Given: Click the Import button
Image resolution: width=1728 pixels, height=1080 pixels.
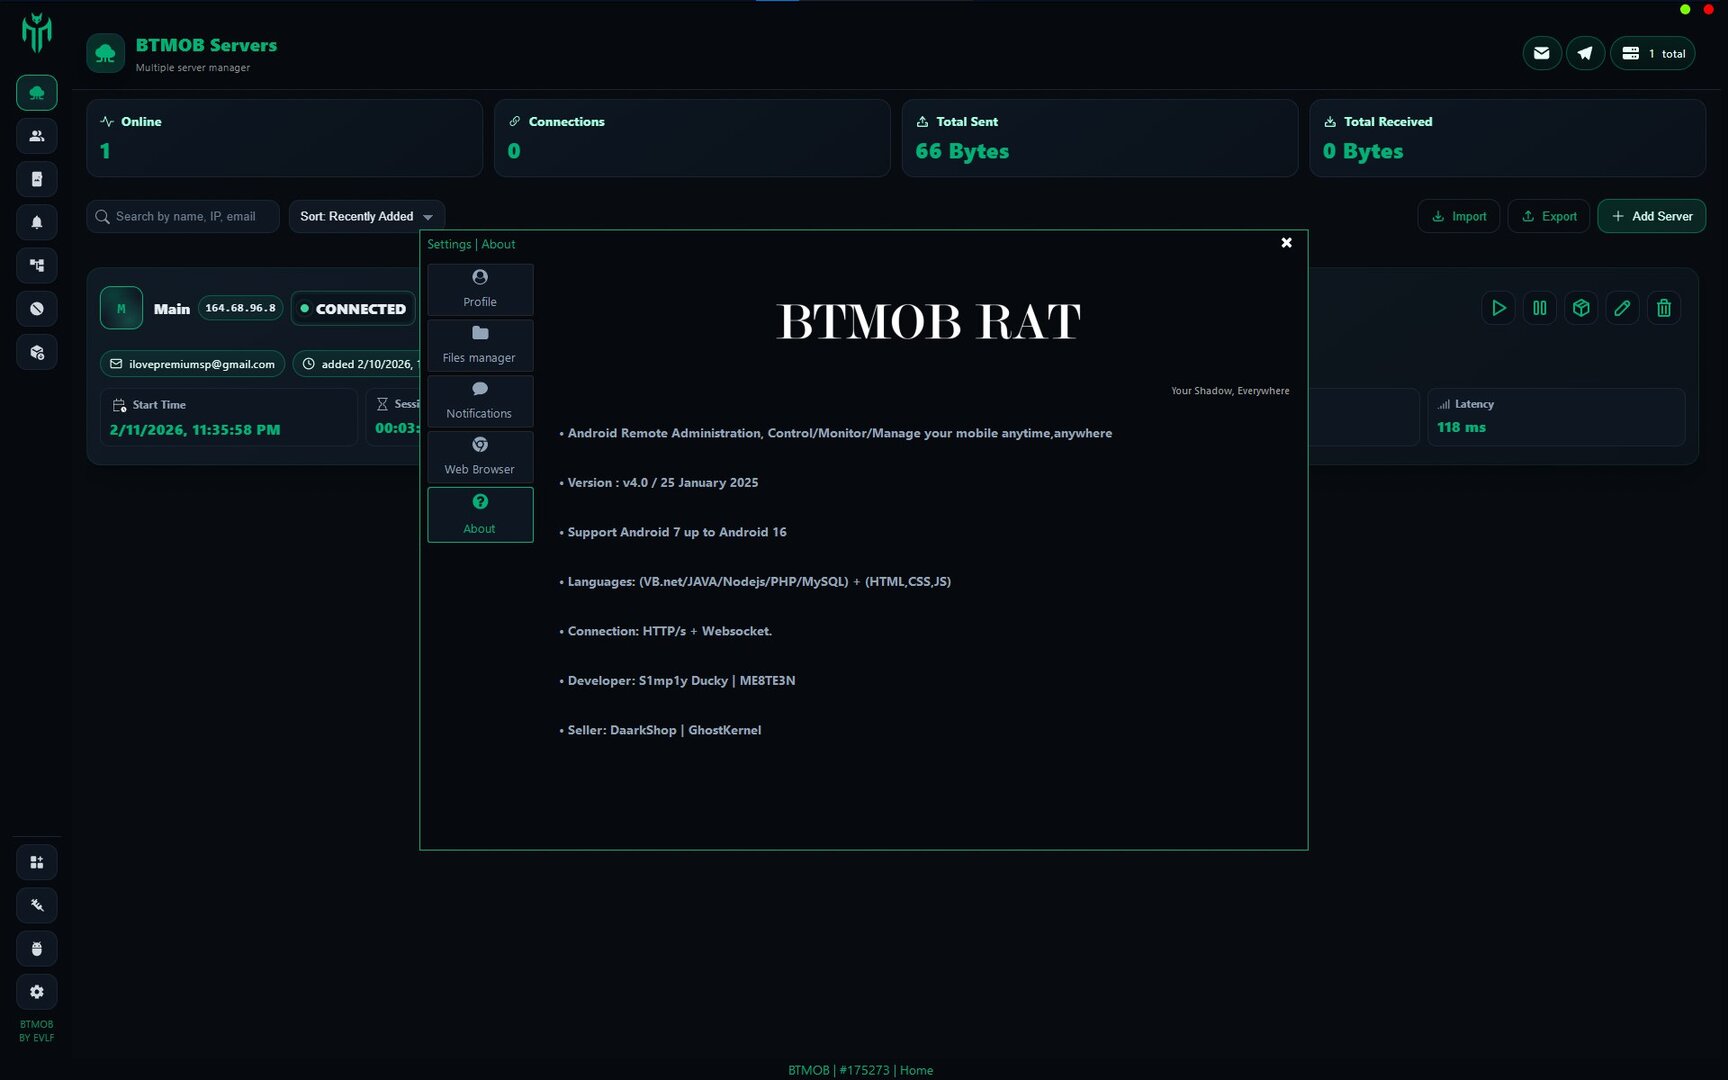Looking at the screenshot, I should tap(1458, 216).
